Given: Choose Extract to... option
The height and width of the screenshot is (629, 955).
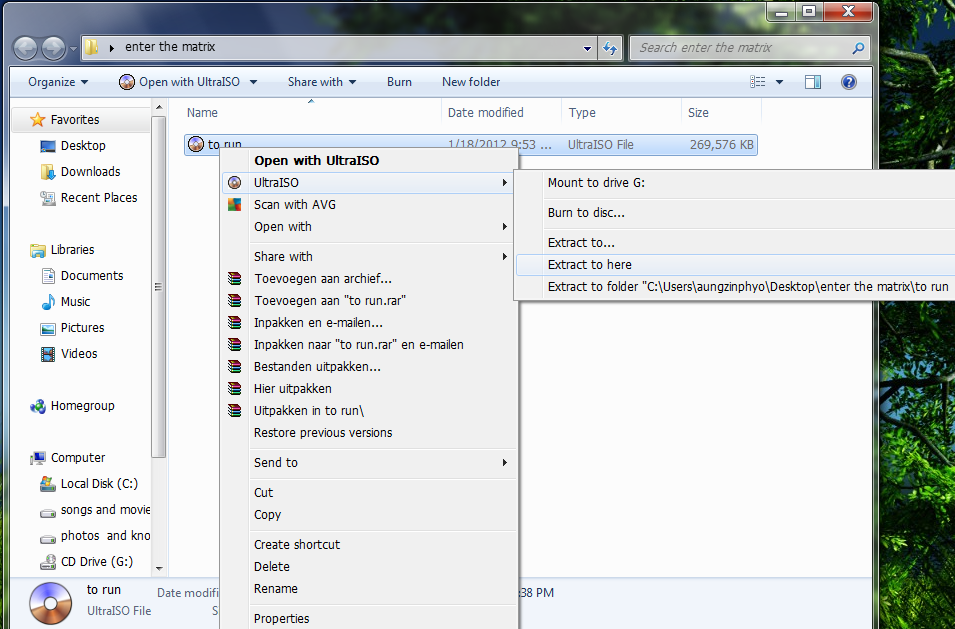Looking at the screenshot, I should 736,242.
